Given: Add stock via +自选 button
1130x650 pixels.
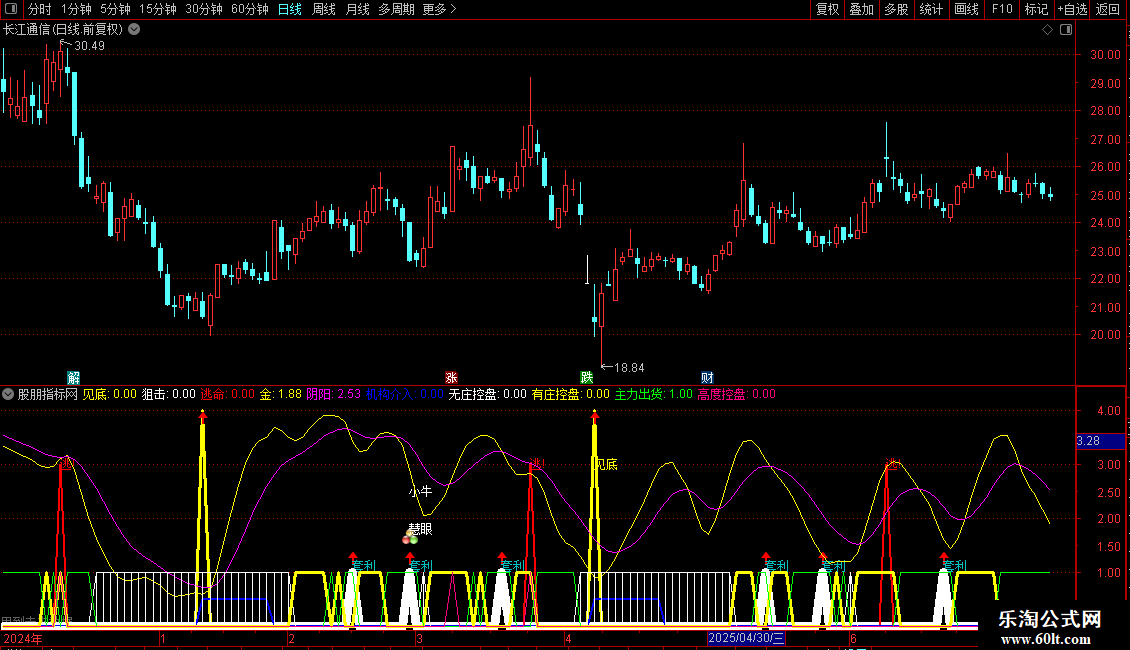Looking at the screenshot, I should pyautogui.click(x=1072, y=9).
